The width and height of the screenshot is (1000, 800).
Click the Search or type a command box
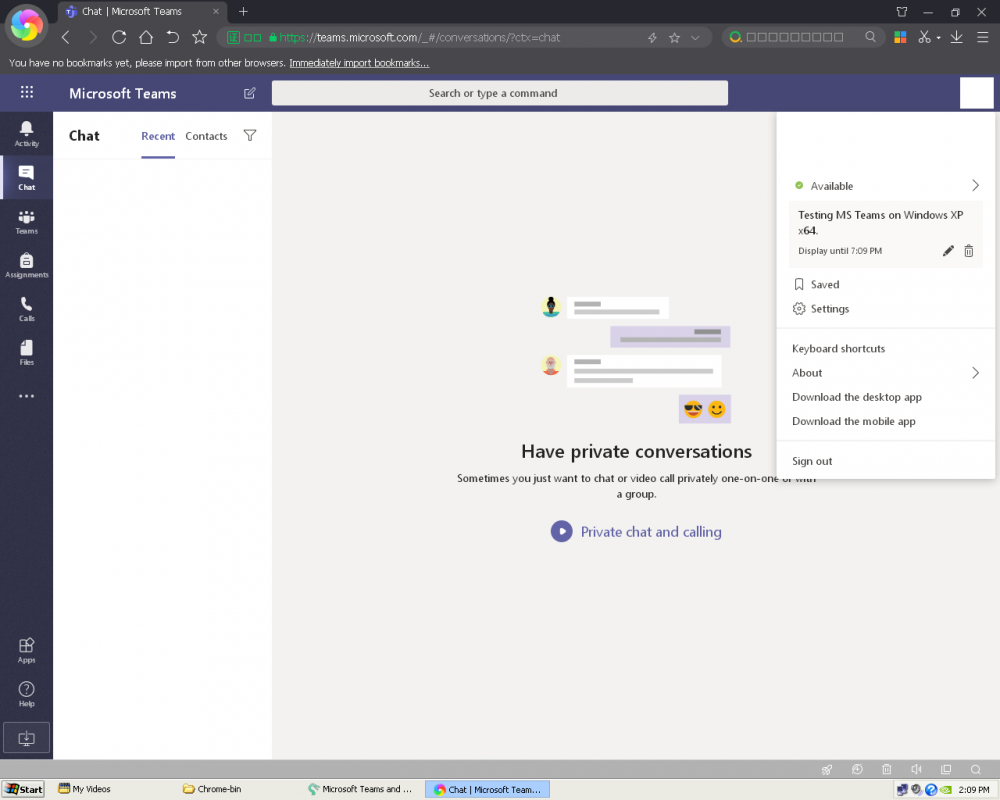coord(500,93)
